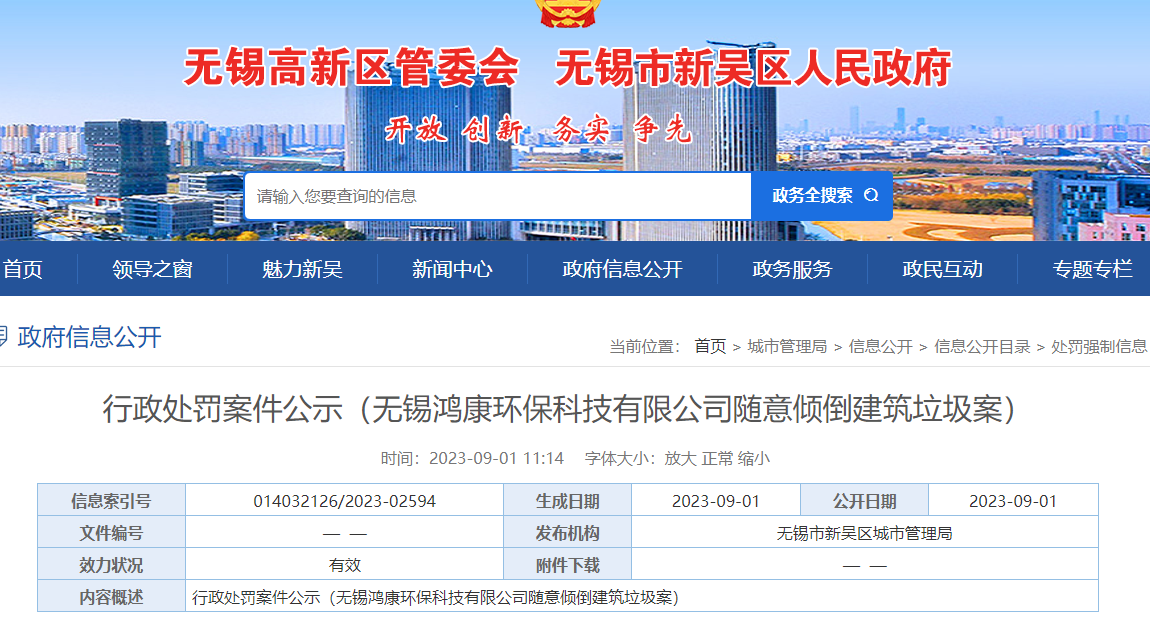Navigate to 政务服务 menu item
This screenshot has height=621, width=1150.
click(792, 269)
